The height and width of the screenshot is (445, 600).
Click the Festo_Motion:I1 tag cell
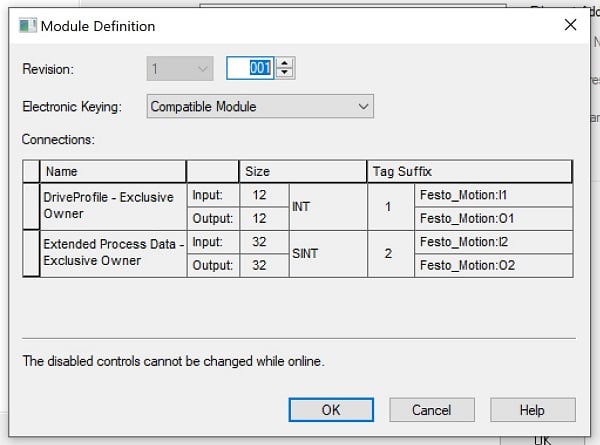494,195
